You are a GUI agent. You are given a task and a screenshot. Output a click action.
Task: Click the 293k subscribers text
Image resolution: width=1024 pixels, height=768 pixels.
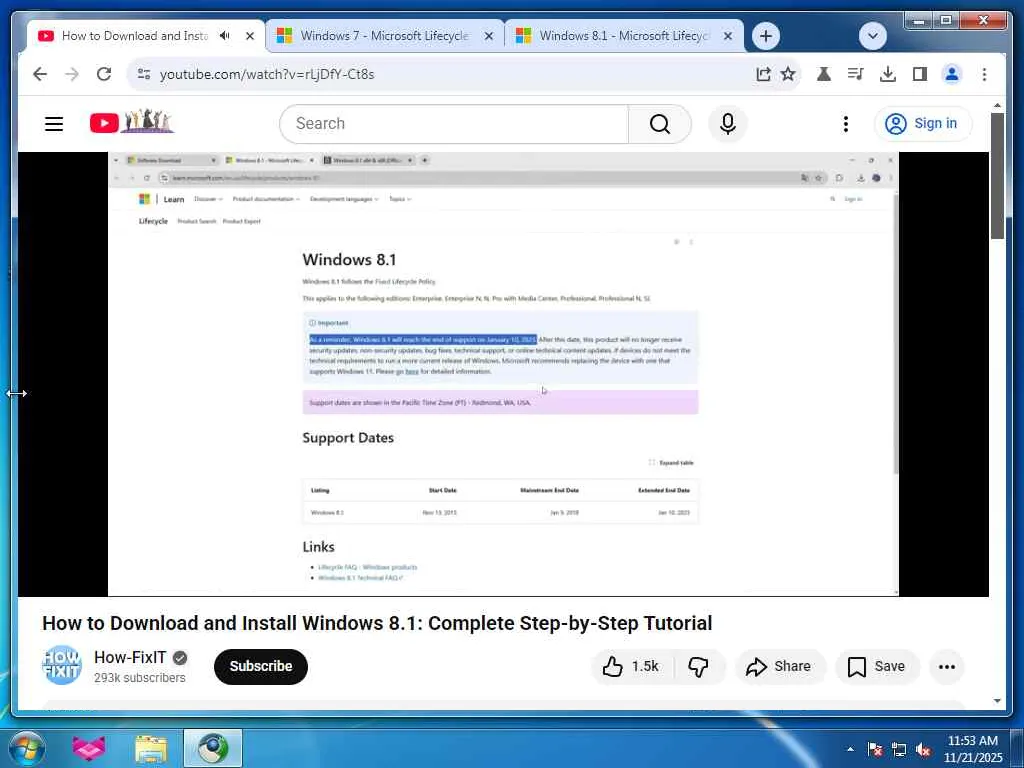point(140,678)
